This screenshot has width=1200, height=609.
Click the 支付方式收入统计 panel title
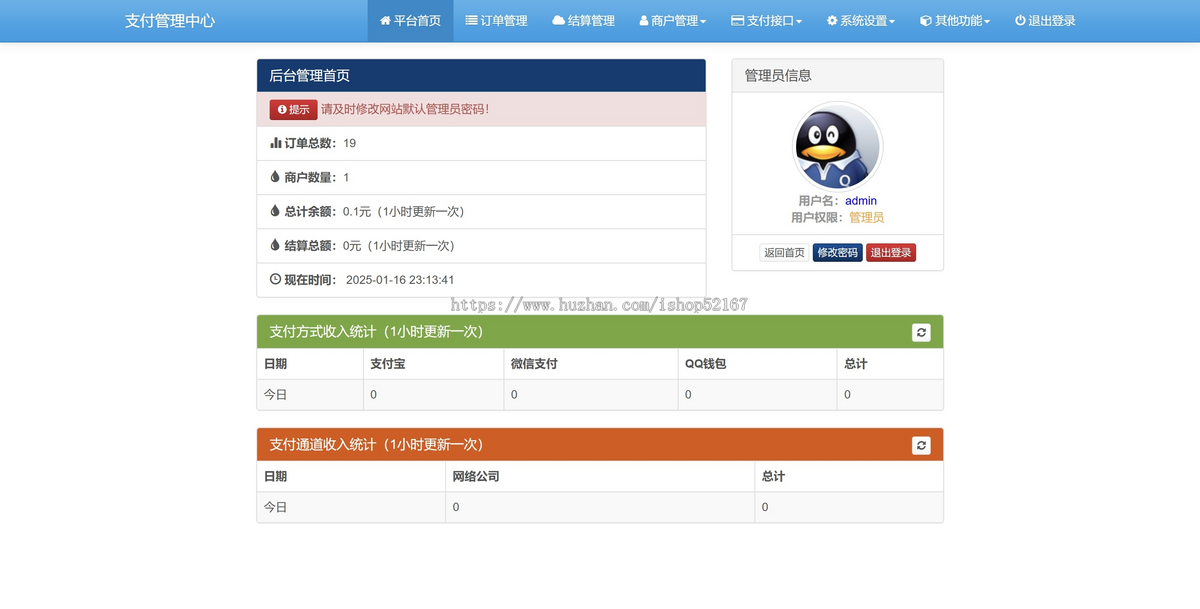pos(376,332)
